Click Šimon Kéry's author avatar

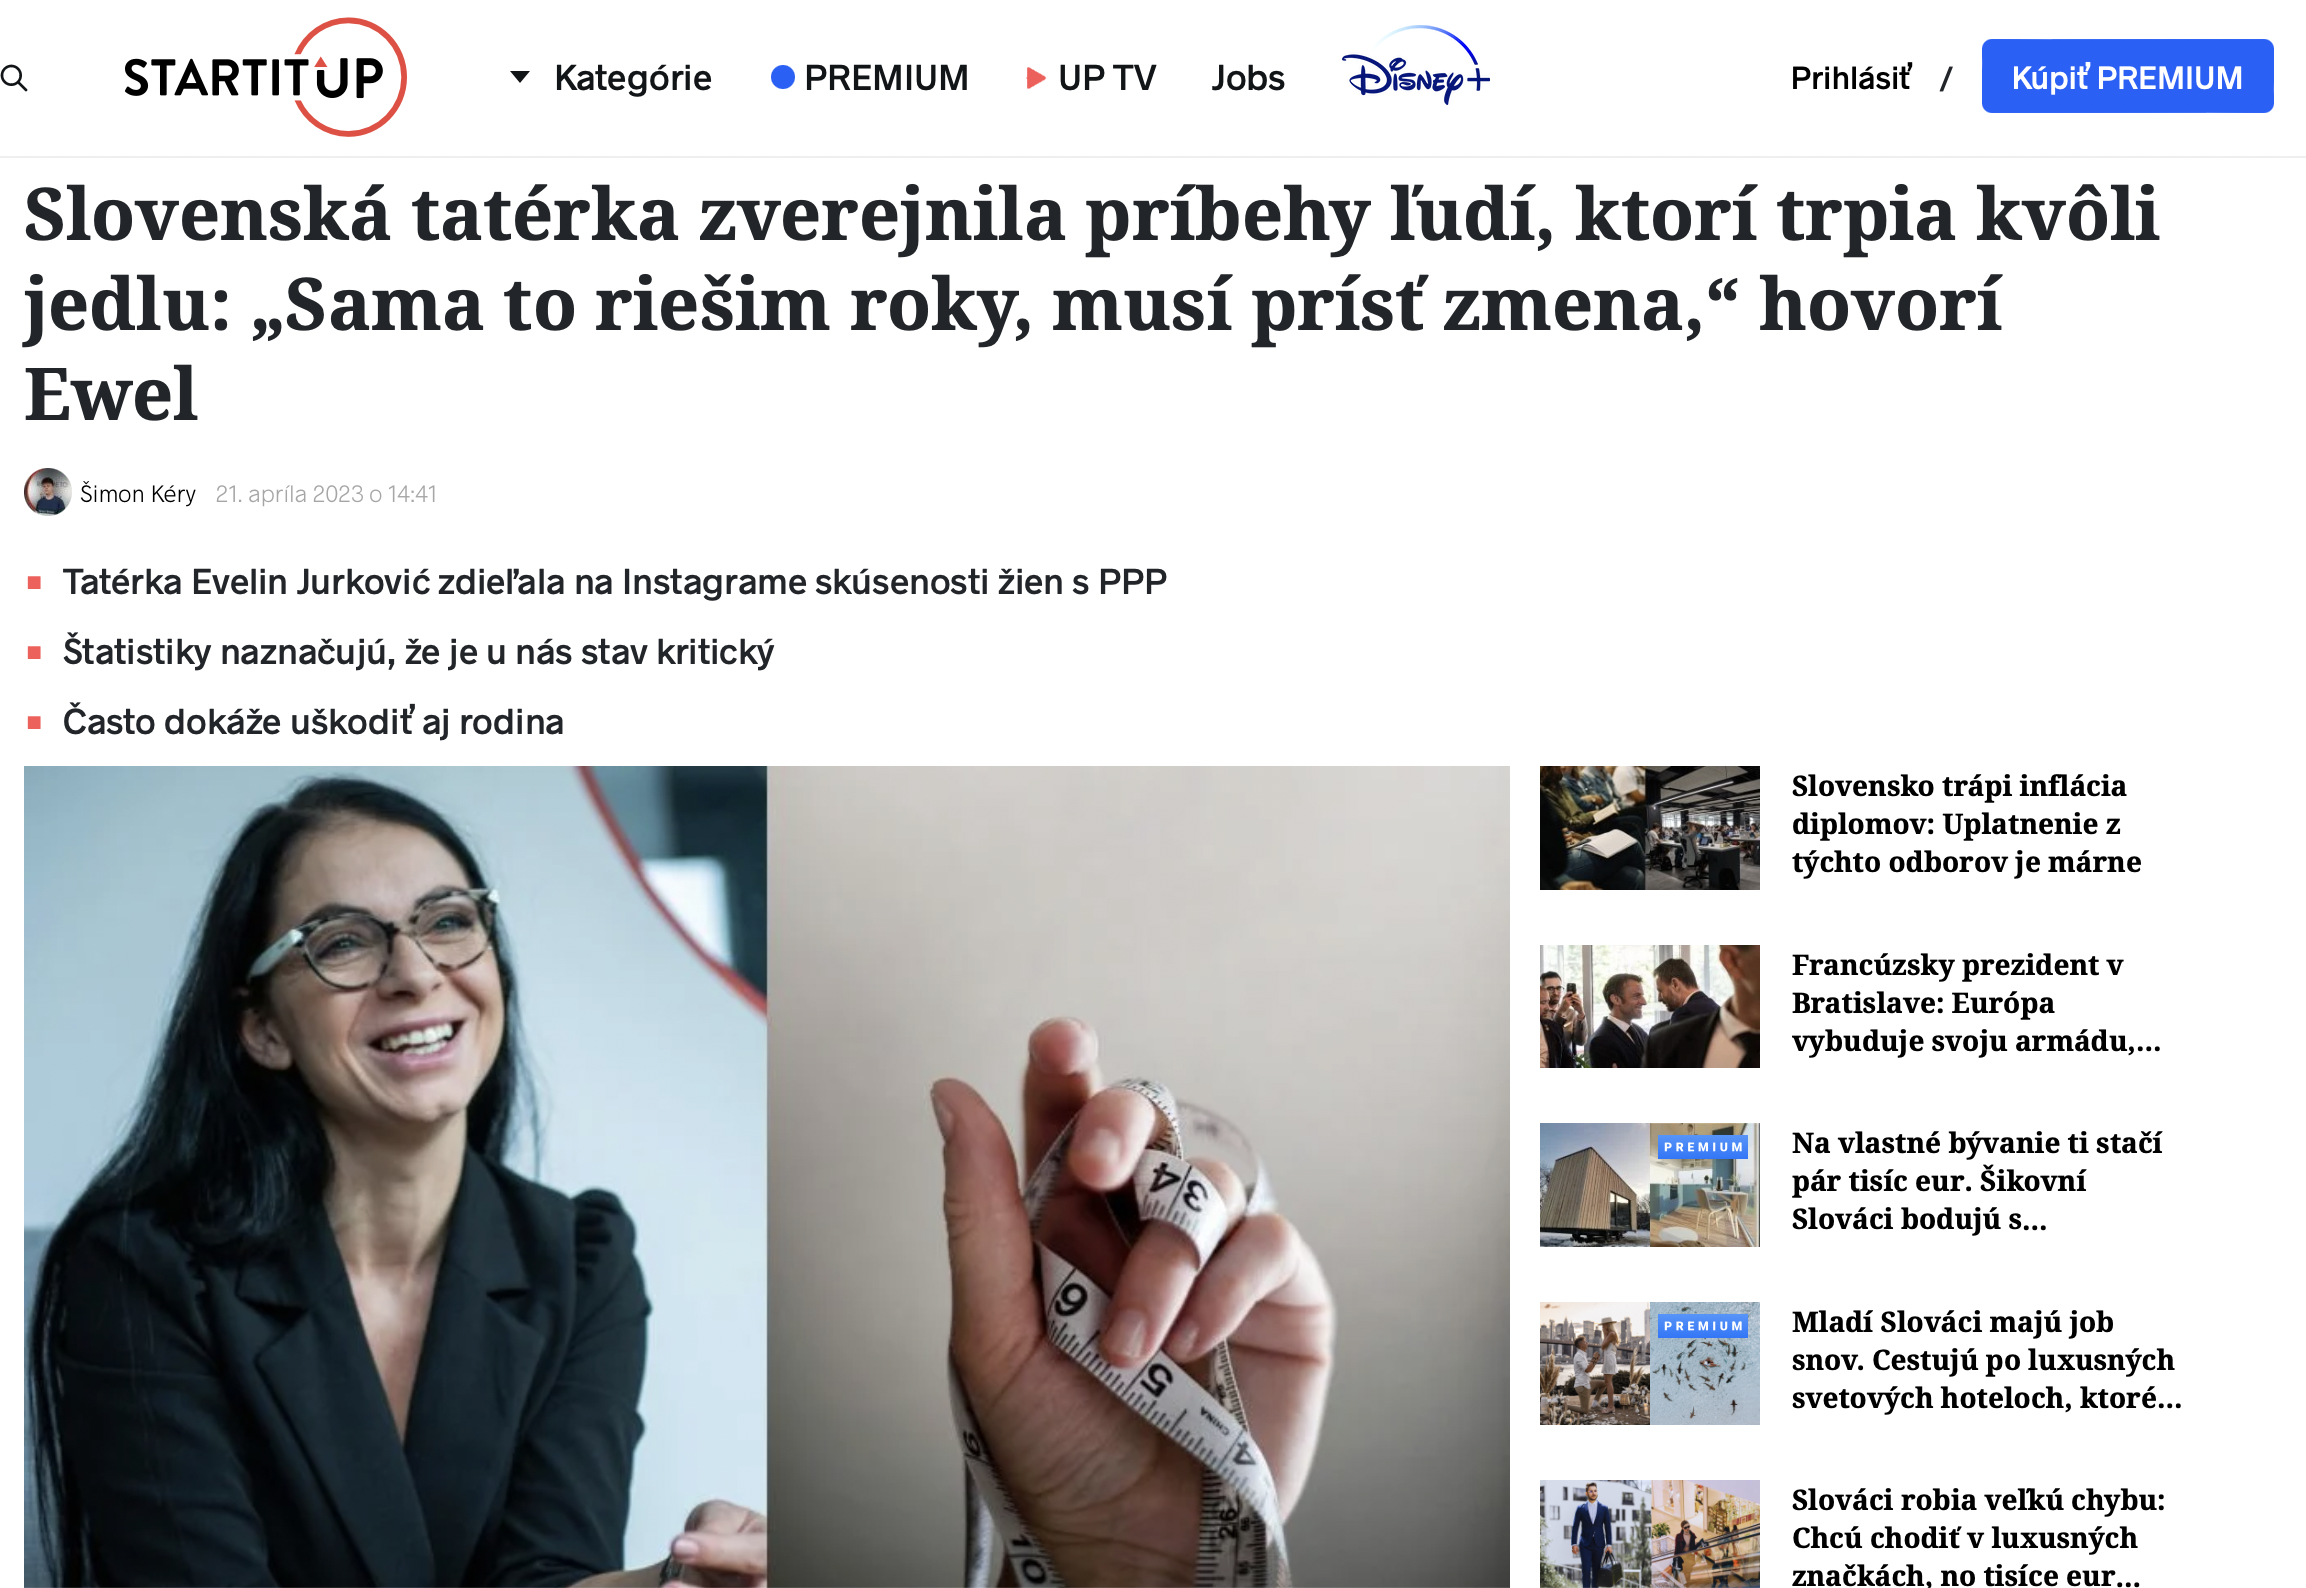[x=47, y=492]
